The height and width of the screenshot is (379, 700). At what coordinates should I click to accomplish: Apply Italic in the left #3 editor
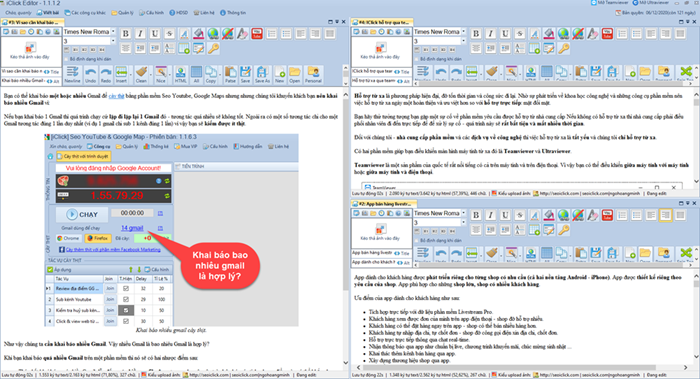[x=140, y=34]
